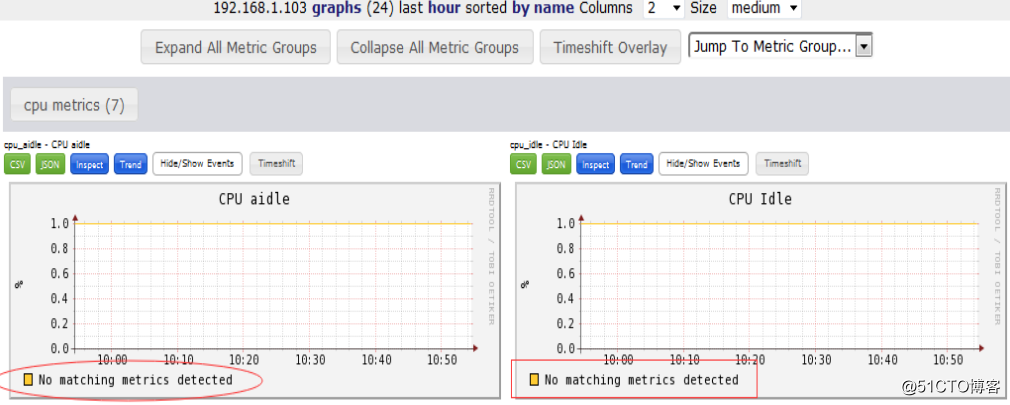Click Expand All Metric Groups button
The height and width of the screenshot is (405, 1010).
click(236, 47)
